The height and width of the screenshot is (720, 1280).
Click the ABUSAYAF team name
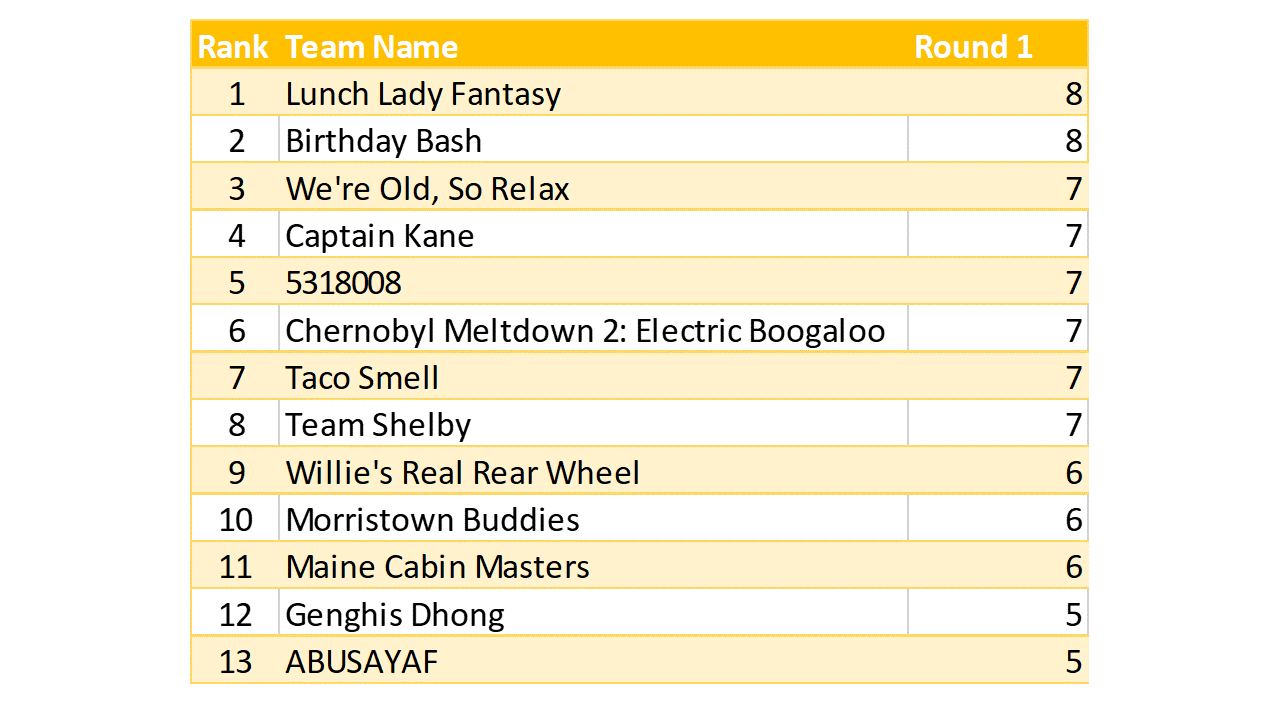pyautogui.click(x=362, y=662)
